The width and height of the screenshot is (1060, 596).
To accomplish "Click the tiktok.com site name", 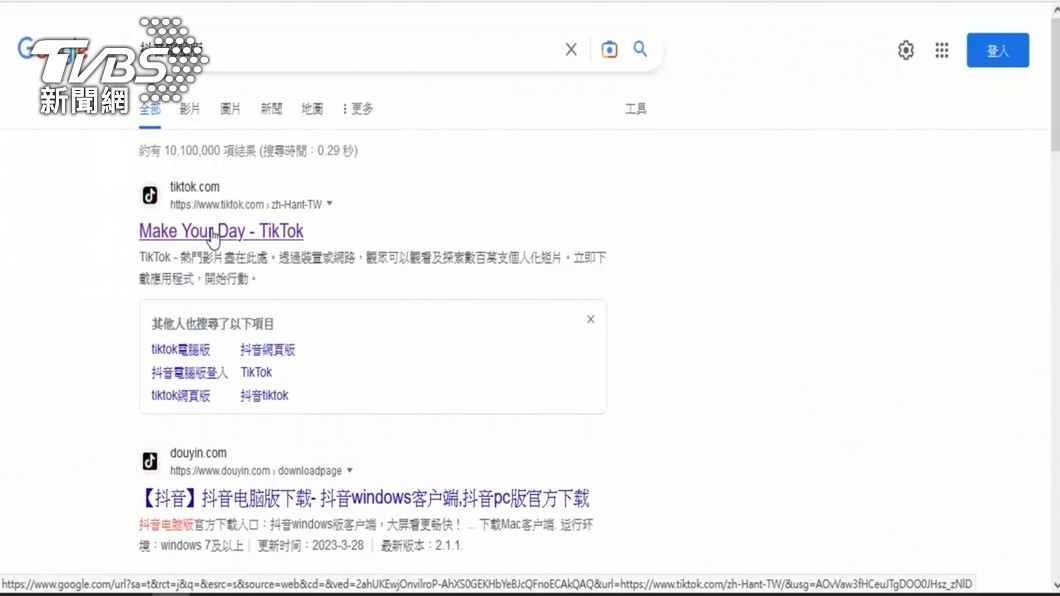I will (x=195, y=187).
